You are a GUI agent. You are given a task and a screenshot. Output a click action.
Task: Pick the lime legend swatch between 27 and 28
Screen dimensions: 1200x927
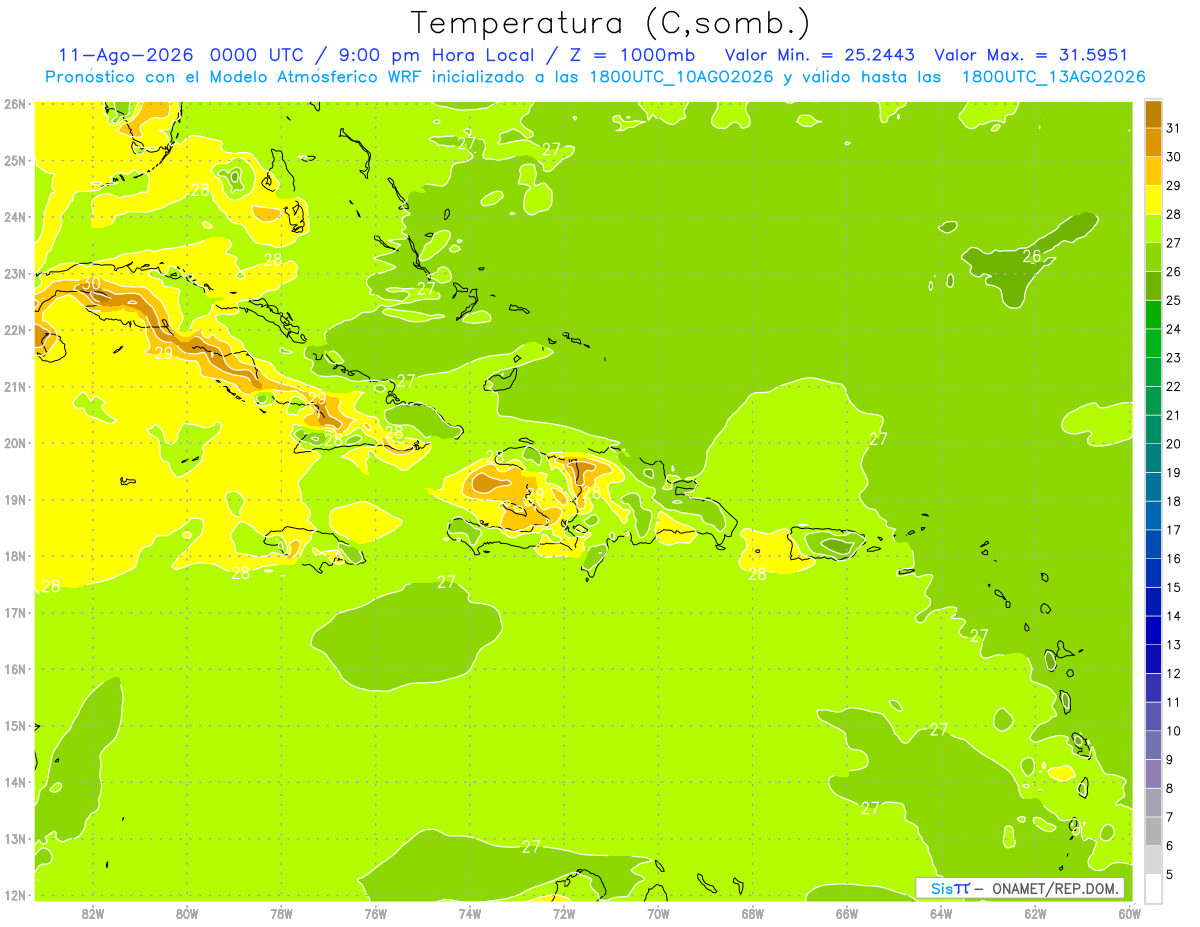(x=1153, y=228)
